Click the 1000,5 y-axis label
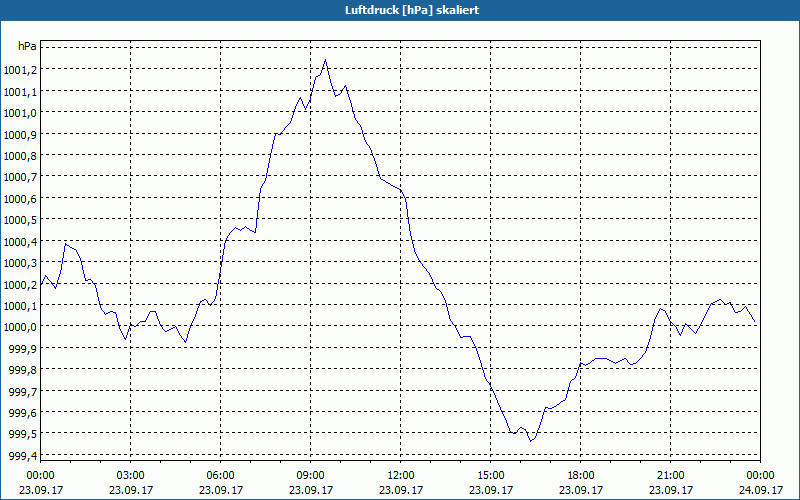The image size is (800, 500). [20, 220]
